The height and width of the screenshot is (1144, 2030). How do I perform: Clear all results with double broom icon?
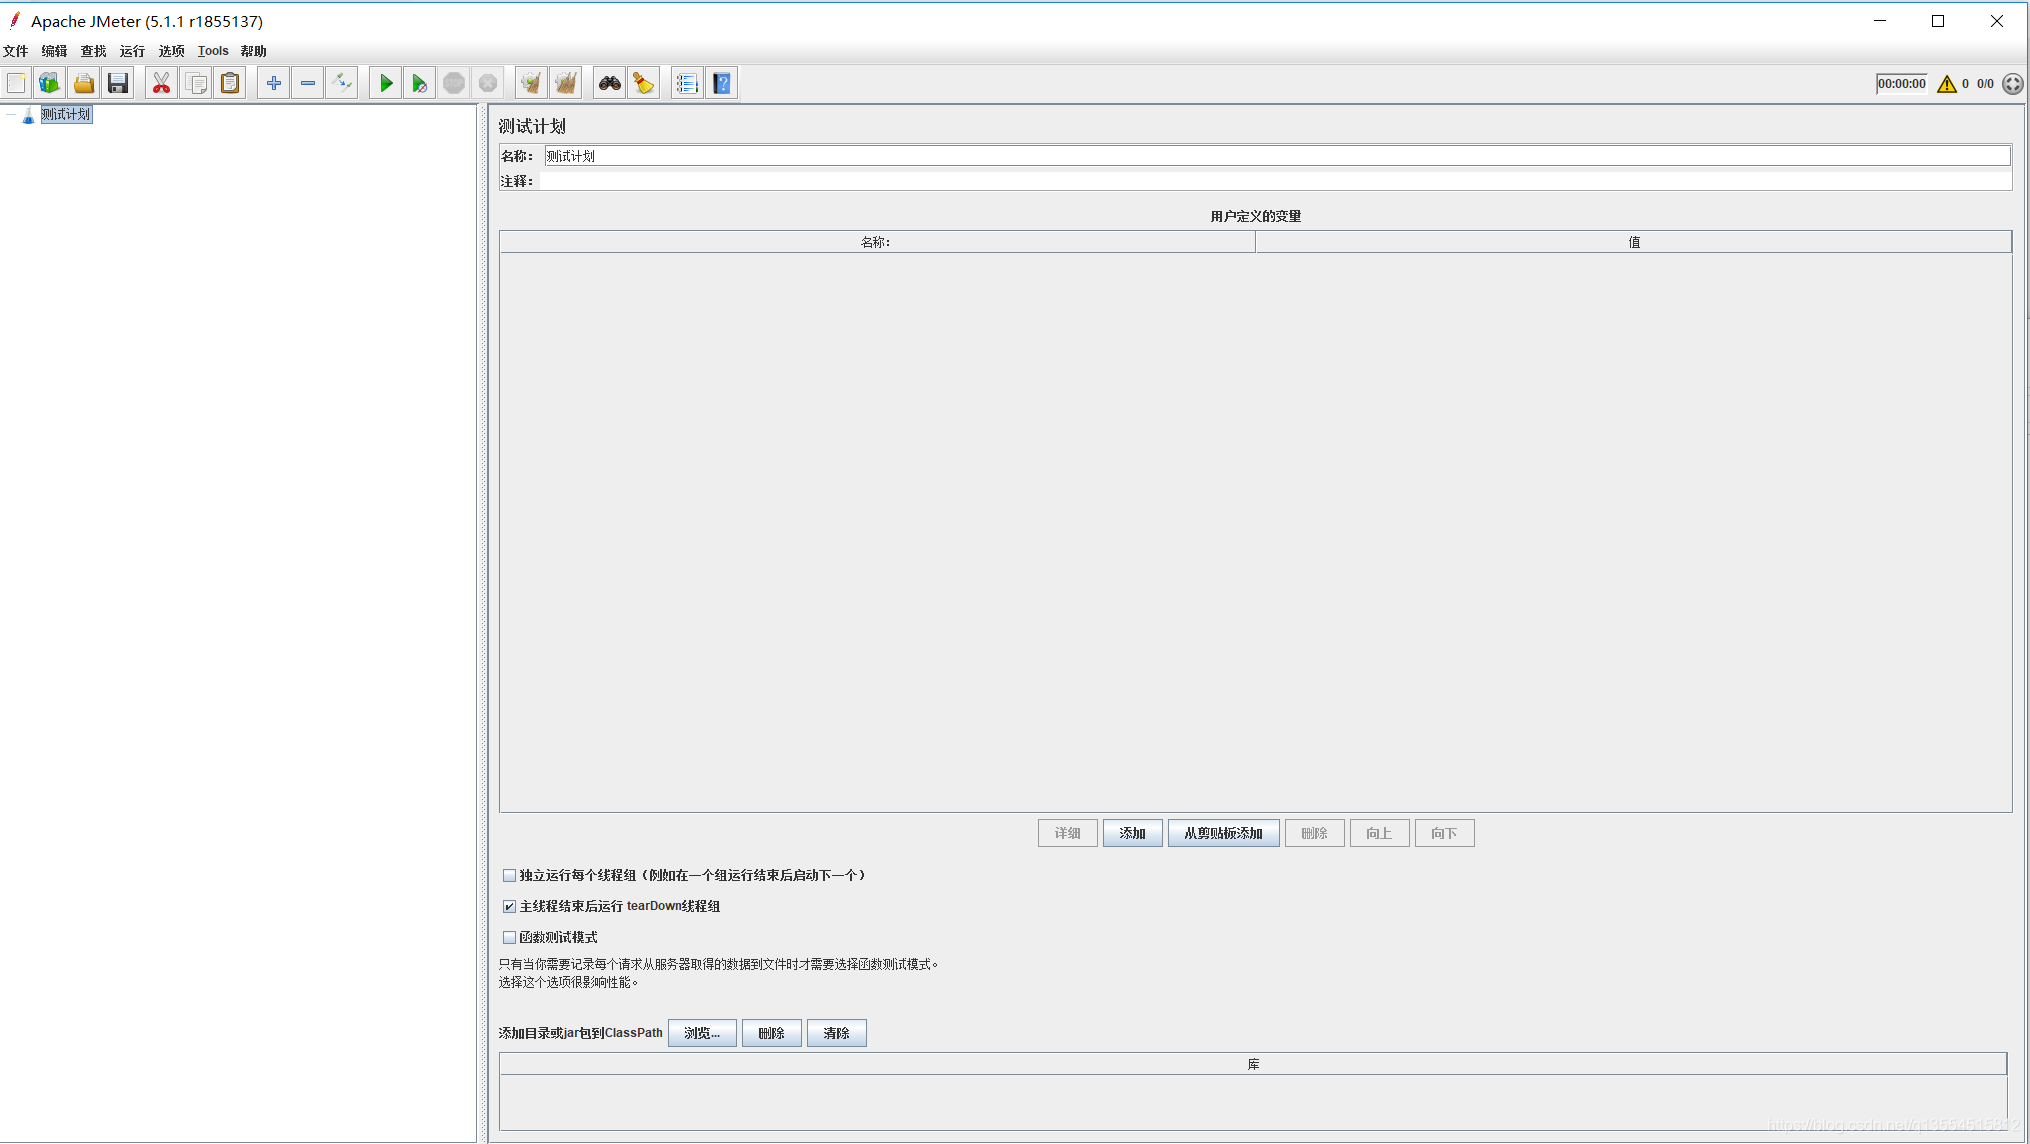(566, 84)
